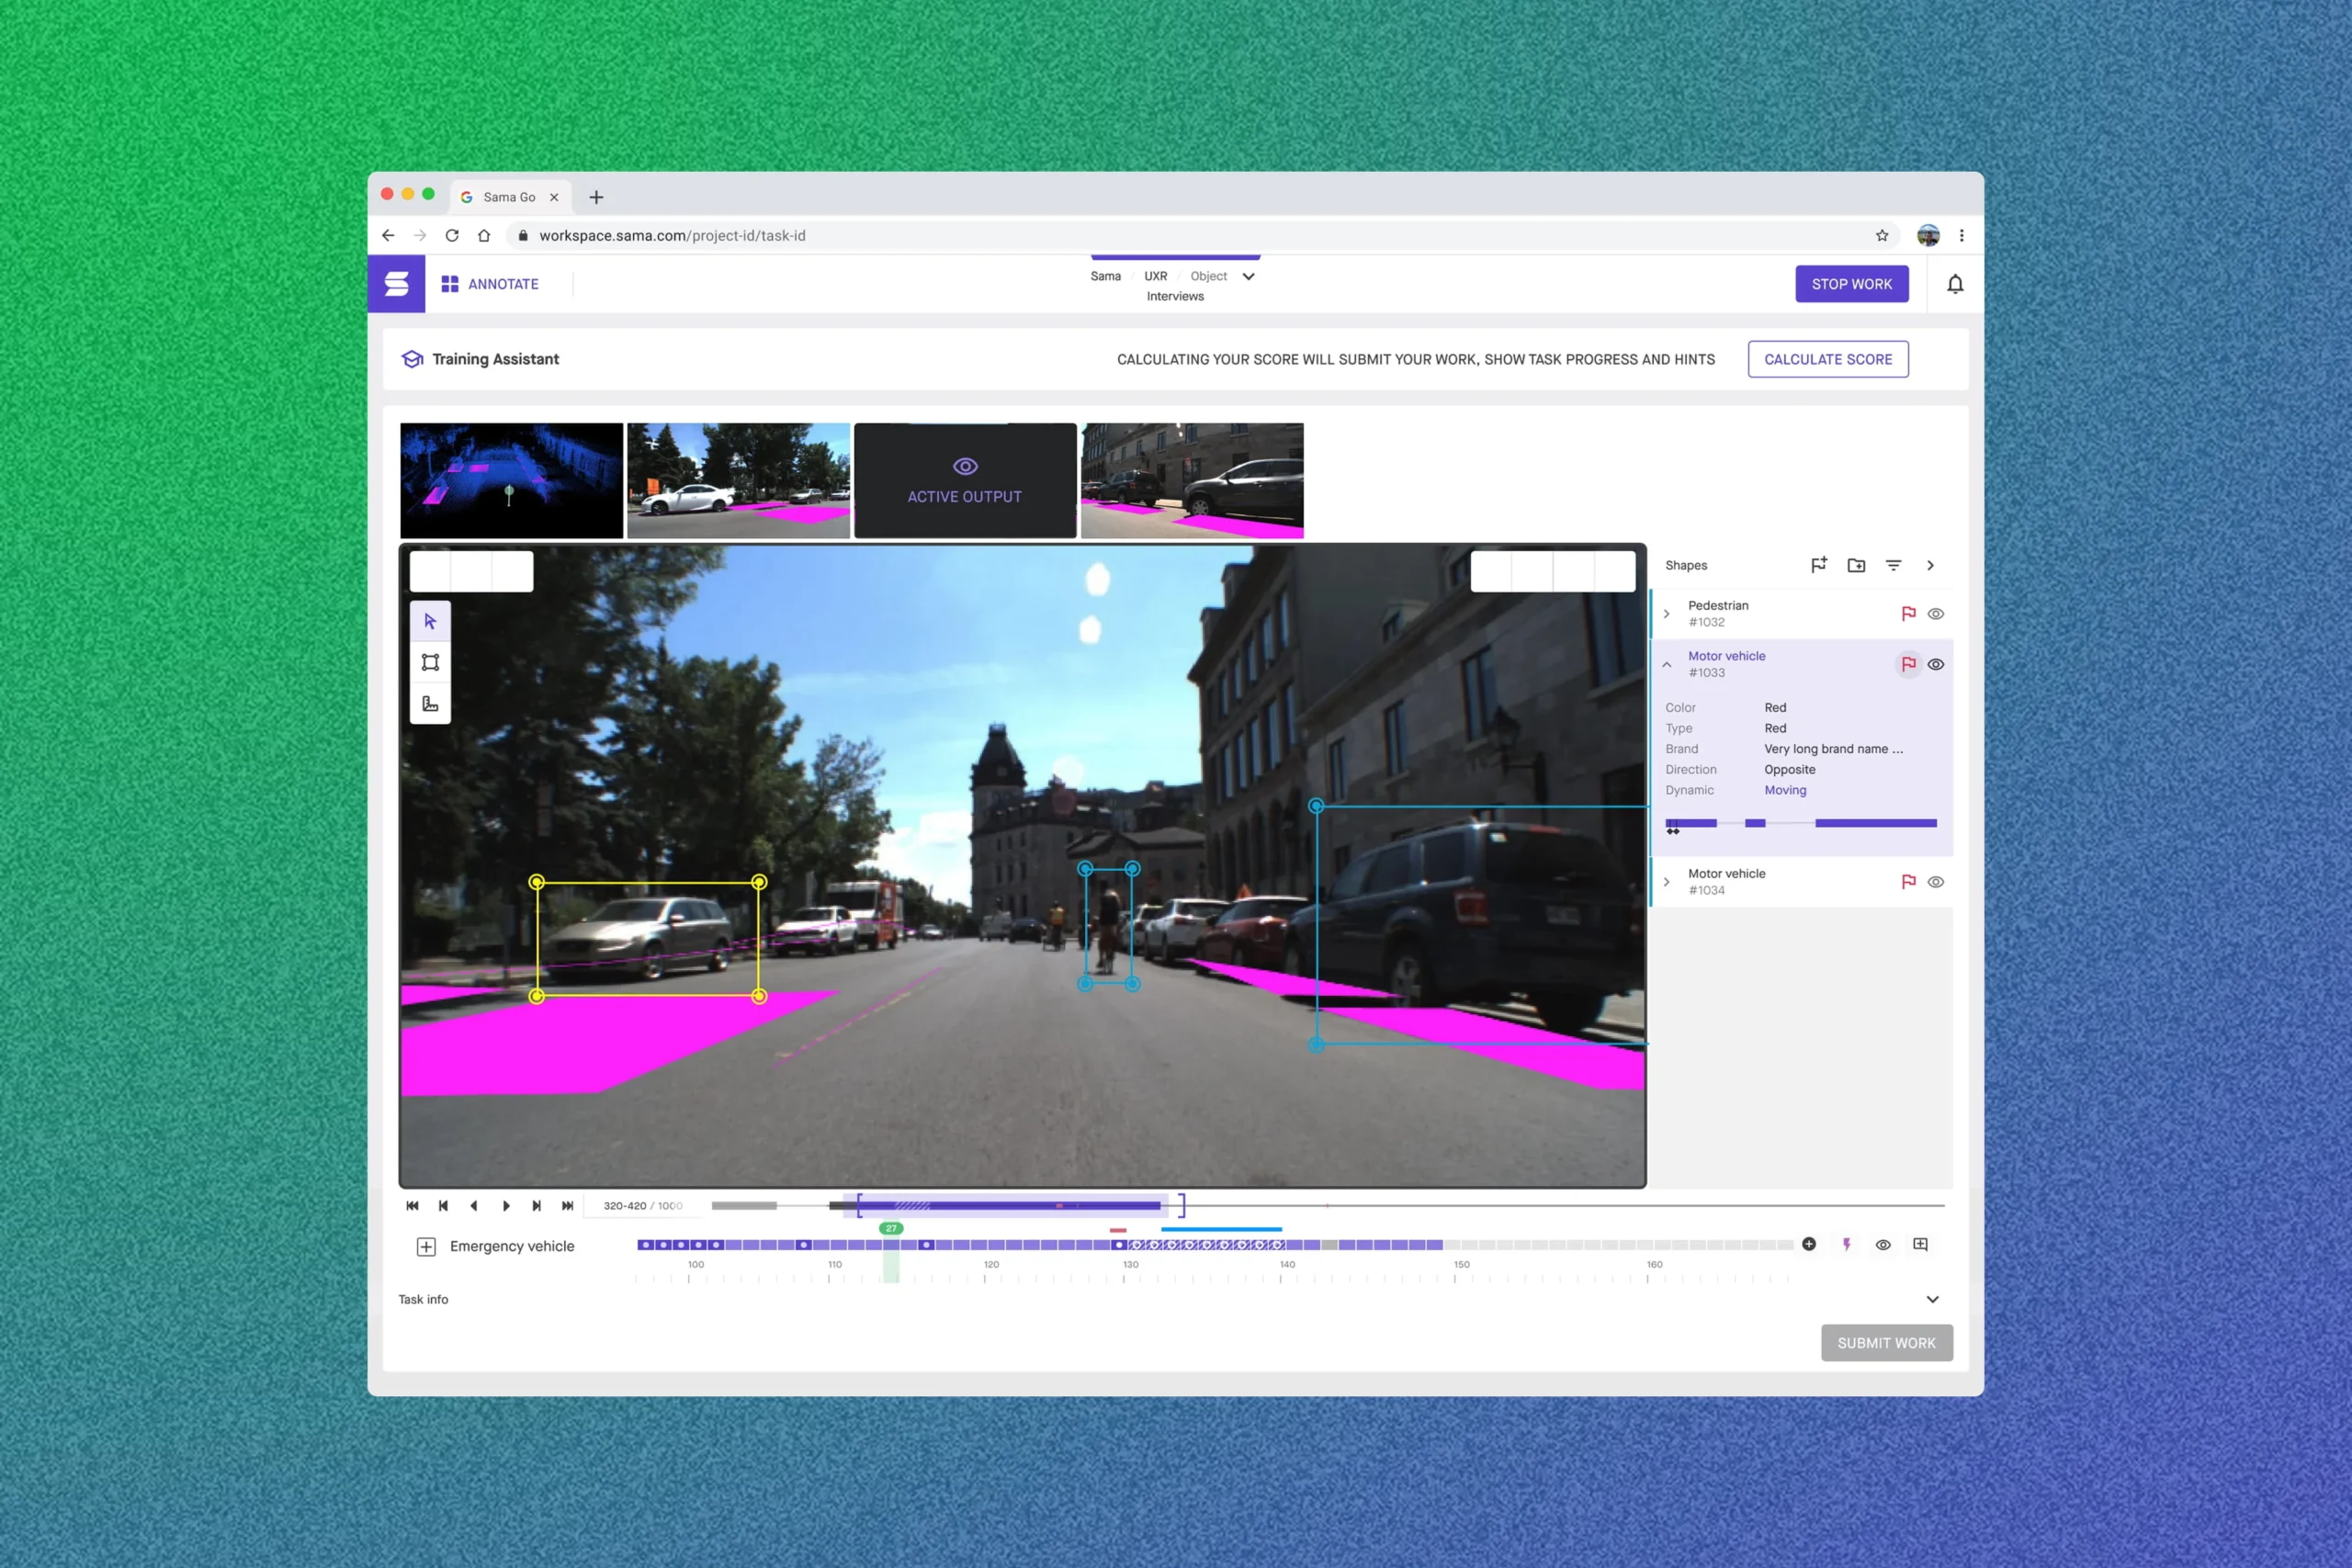Click the add comment icon near the timeline
Screen dimensions: 2352x1568
[1920, 1244]
